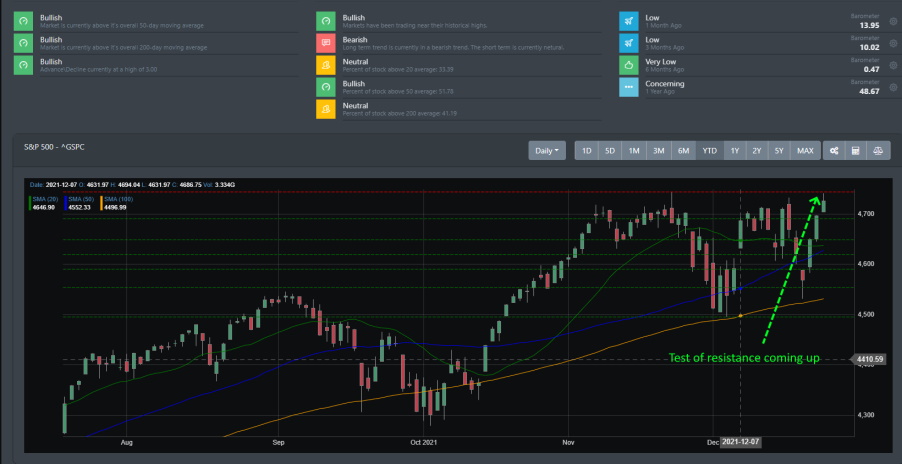Click barometer value 48.67
Screen dimensions: 902x464
click(869, 91)
